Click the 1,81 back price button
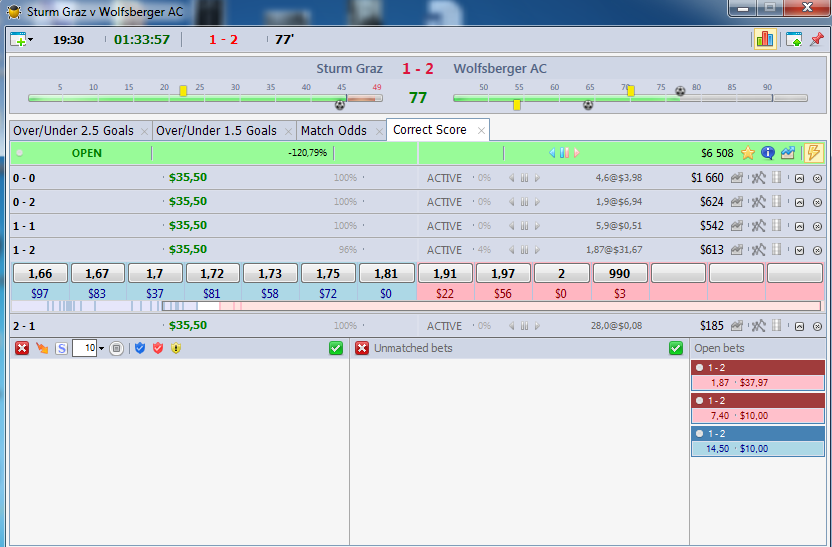 [x=386, y=274]
